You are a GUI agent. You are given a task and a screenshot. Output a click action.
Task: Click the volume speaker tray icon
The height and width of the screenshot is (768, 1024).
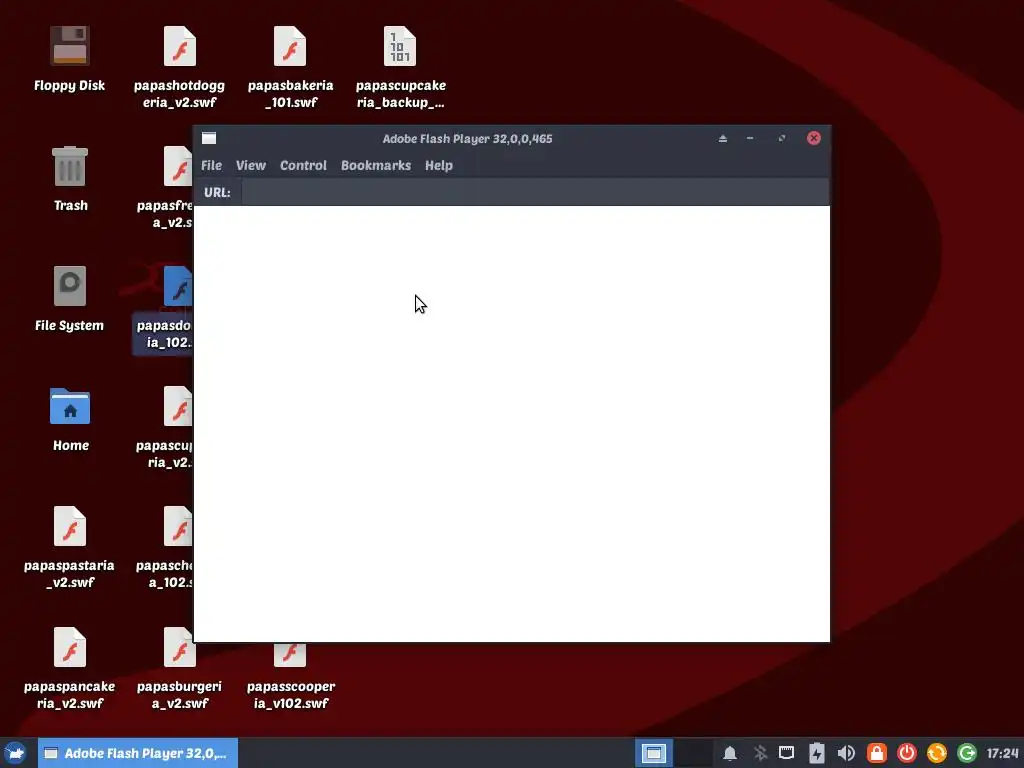click(846, 753)
